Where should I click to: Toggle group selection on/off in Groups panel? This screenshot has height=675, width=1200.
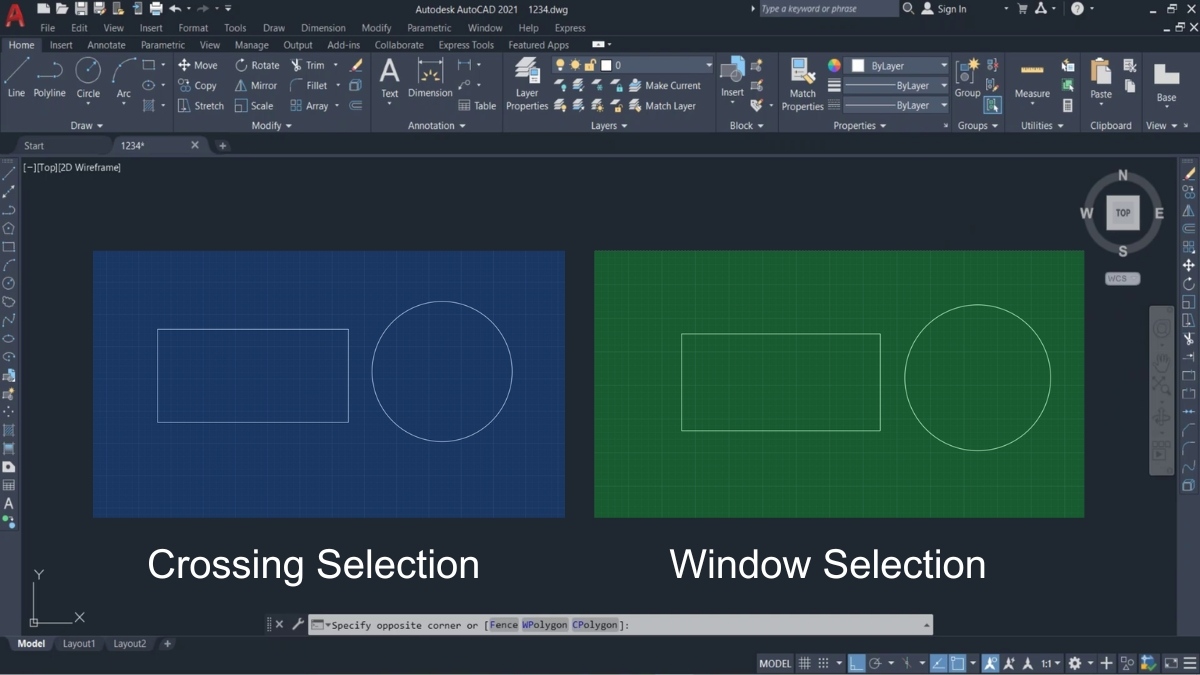(992, 105)
